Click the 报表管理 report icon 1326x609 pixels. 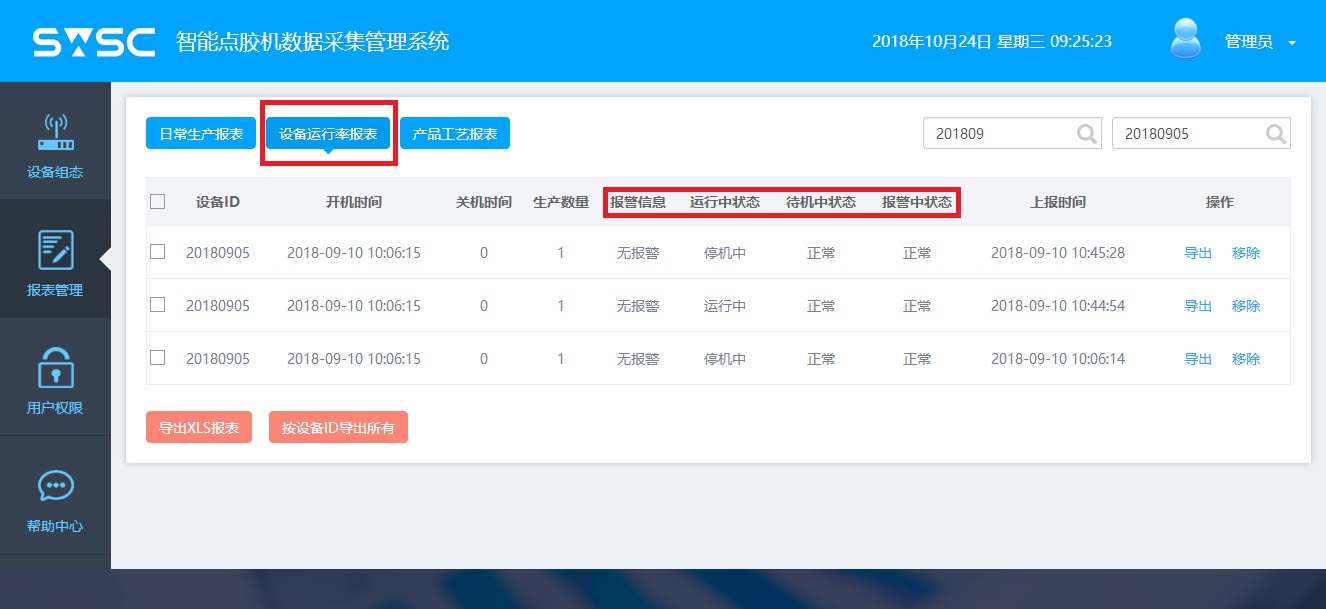tap(55, 250)
